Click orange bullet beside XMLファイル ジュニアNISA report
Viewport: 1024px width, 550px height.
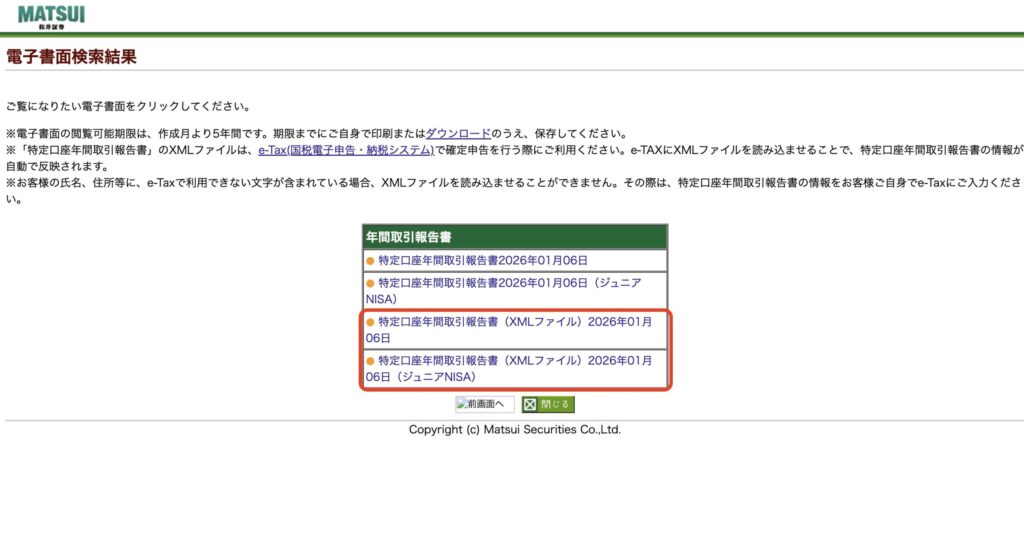click(370, 361)
